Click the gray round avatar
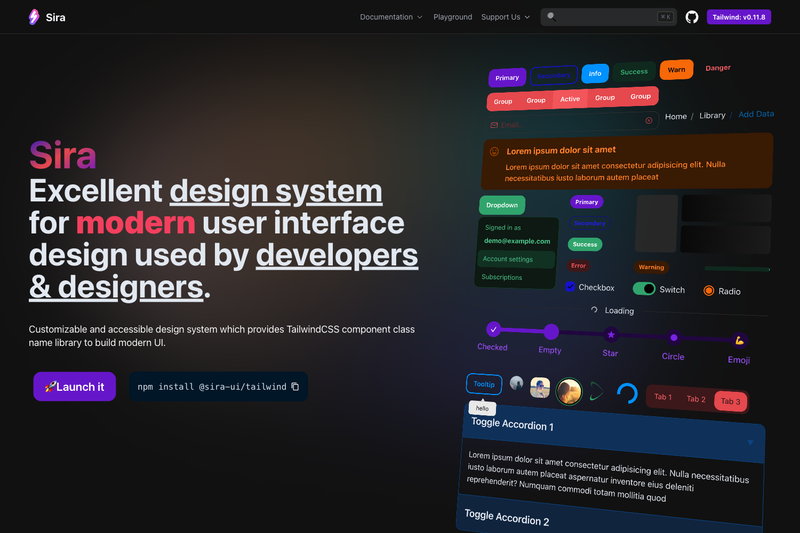Screen dimensions: 800x533 point(516,383)
